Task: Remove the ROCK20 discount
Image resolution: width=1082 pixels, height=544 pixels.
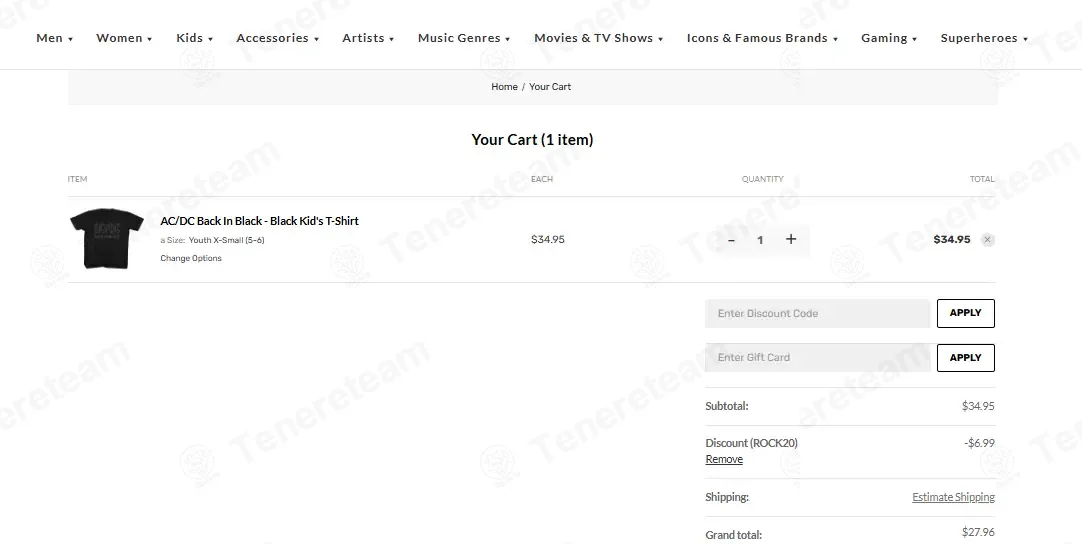Action: point(724,460)
